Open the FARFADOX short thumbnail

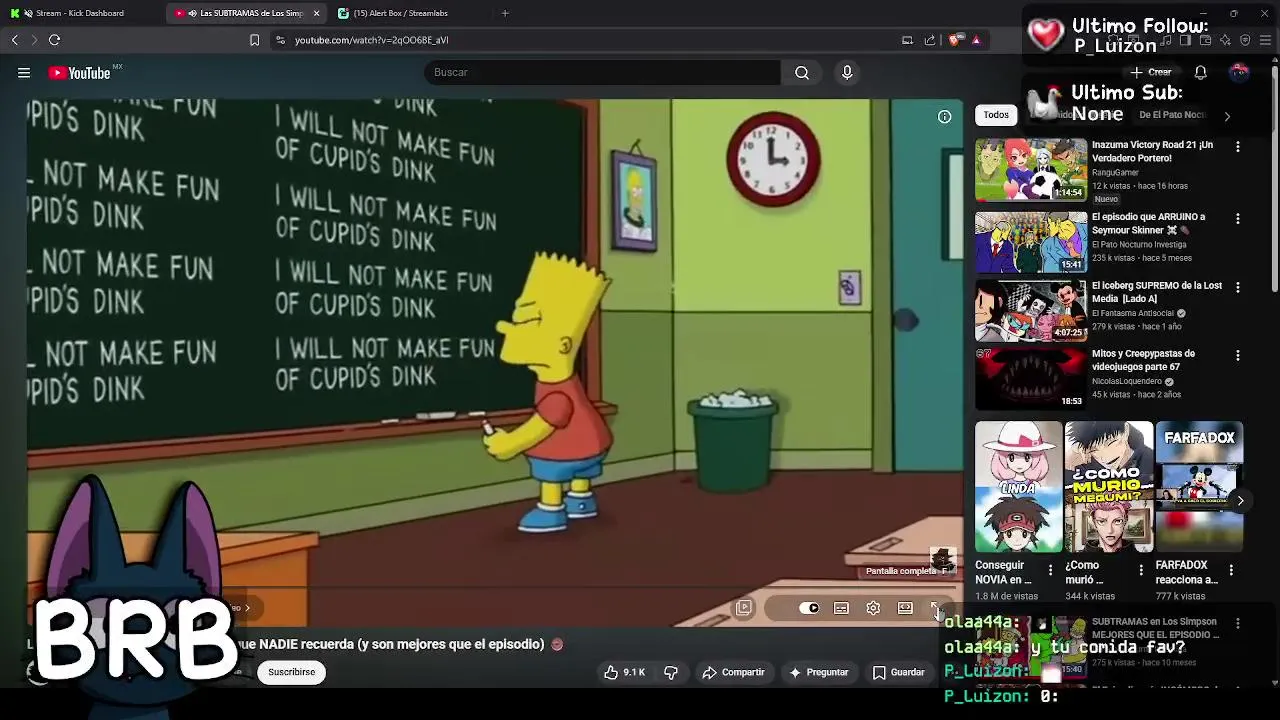1199,487
